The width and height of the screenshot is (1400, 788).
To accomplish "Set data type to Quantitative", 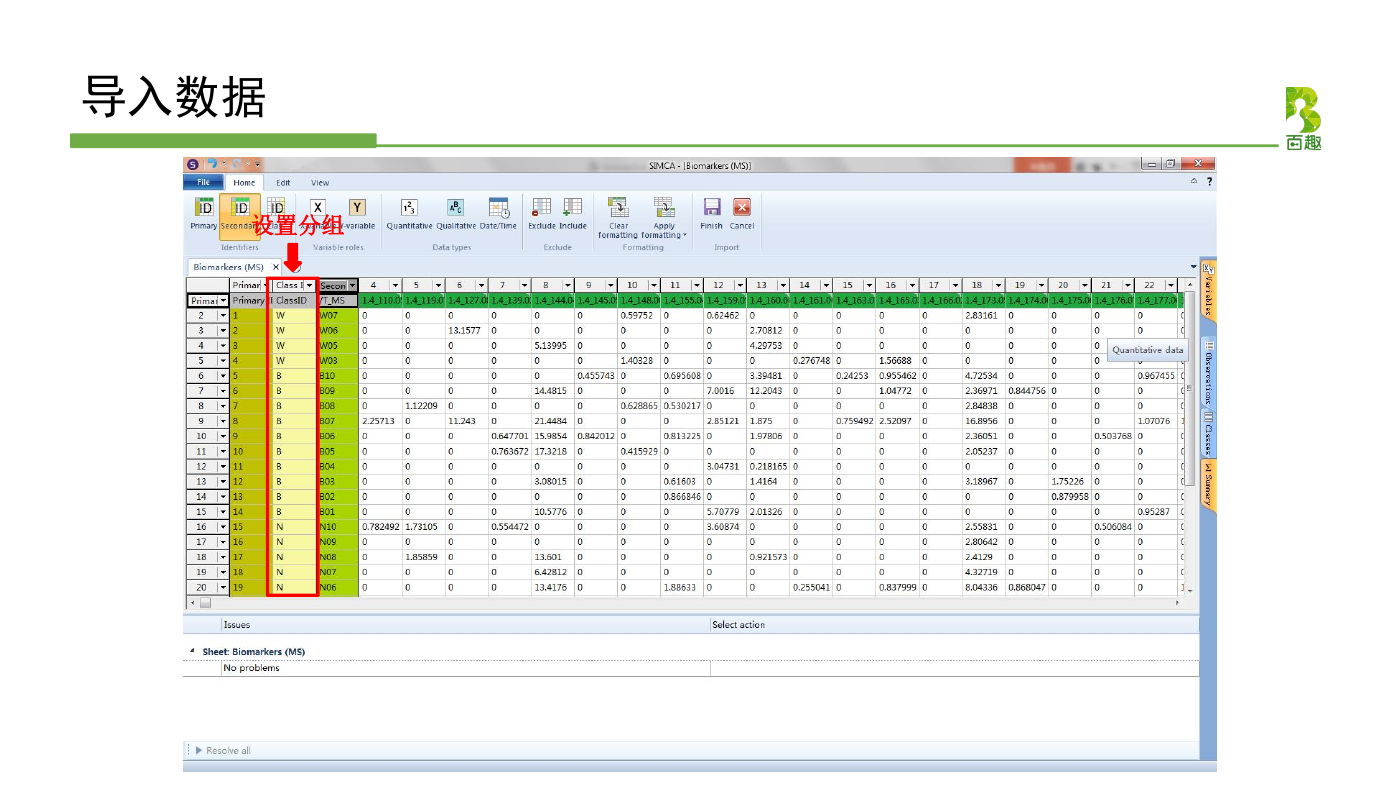I will coord(409,213).
